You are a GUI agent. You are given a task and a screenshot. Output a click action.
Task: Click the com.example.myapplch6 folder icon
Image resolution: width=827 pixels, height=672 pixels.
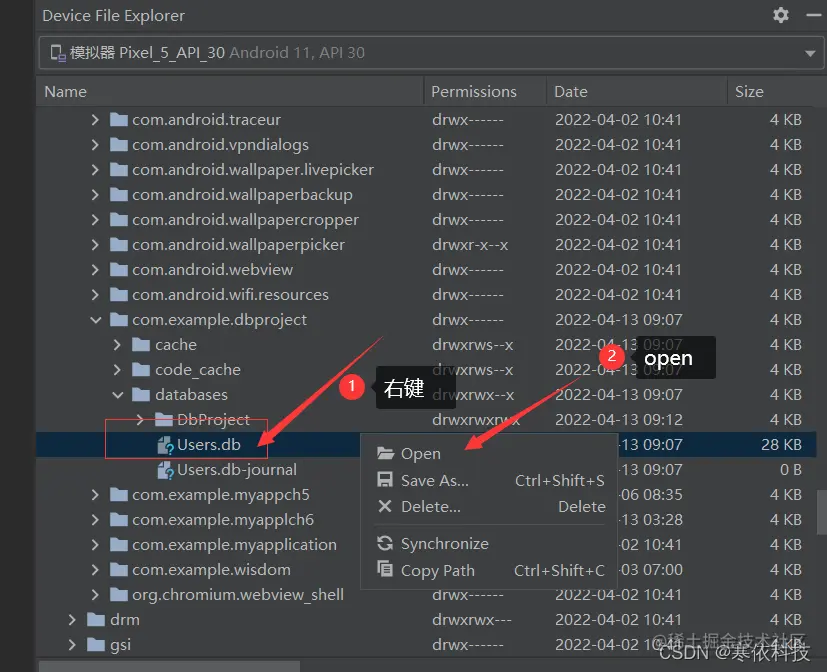point(119,520)
